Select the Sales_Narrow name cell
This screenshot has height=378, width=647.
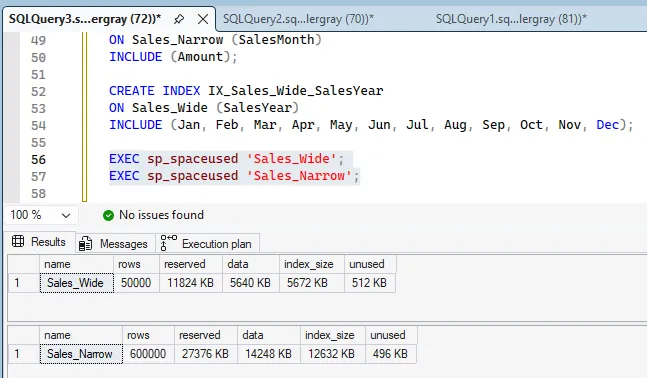81,354
